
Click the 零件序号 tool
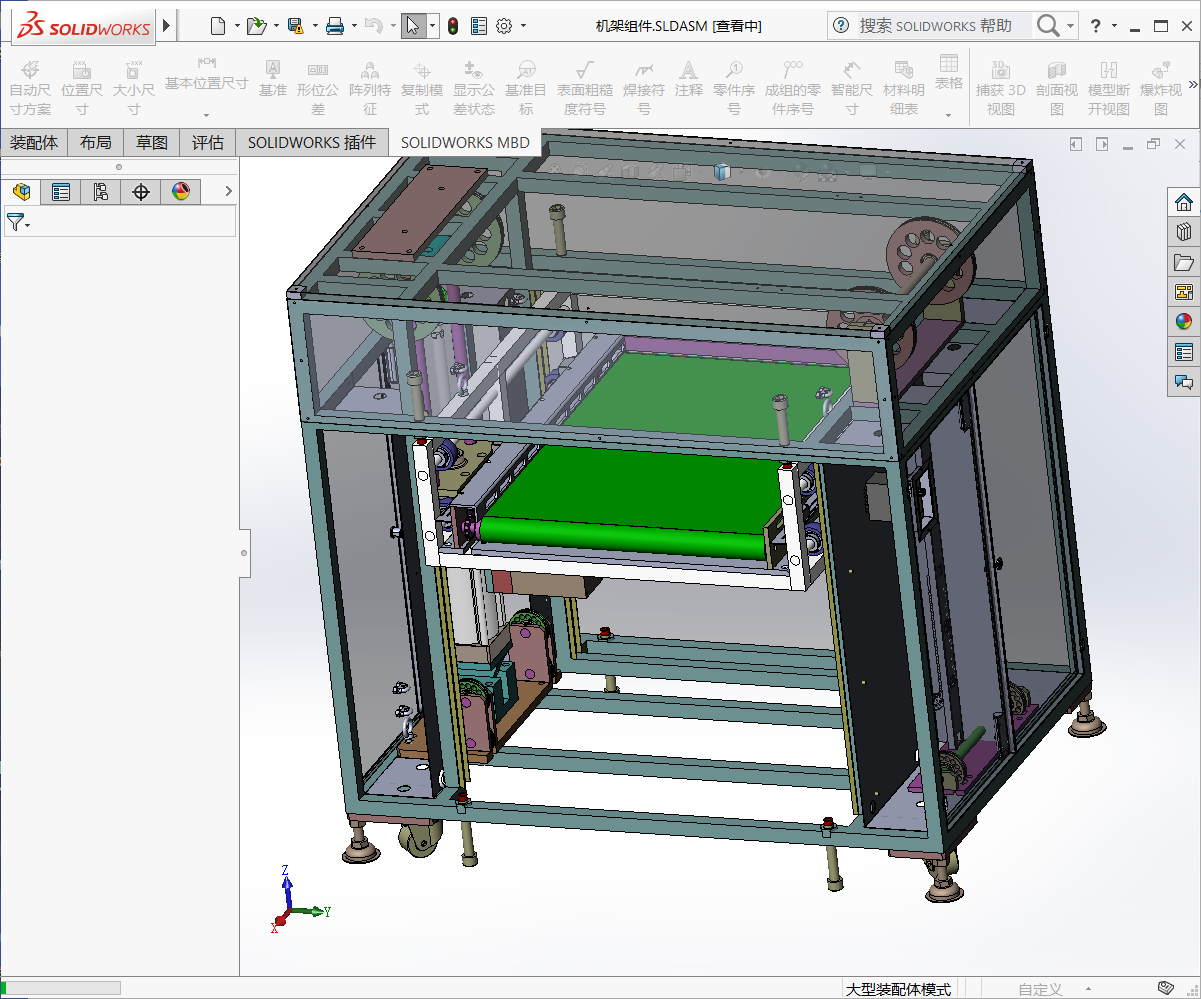coord(734,88)
